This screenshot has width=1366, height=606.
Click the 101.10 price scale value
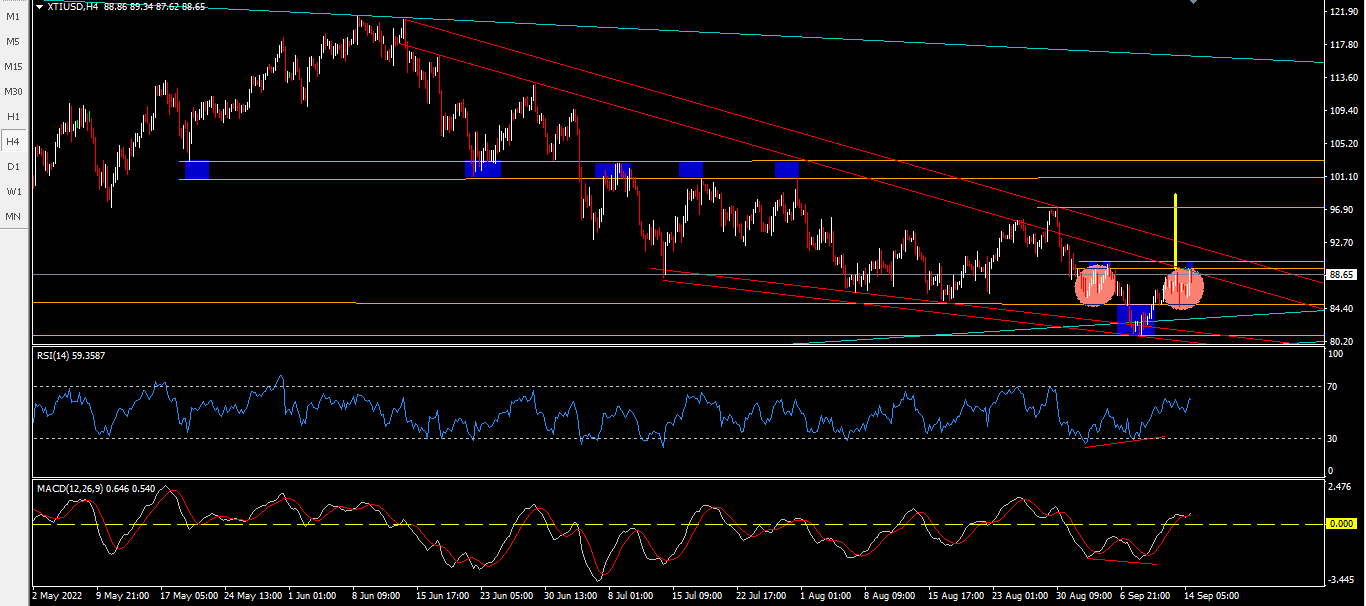coord(1343,177)
